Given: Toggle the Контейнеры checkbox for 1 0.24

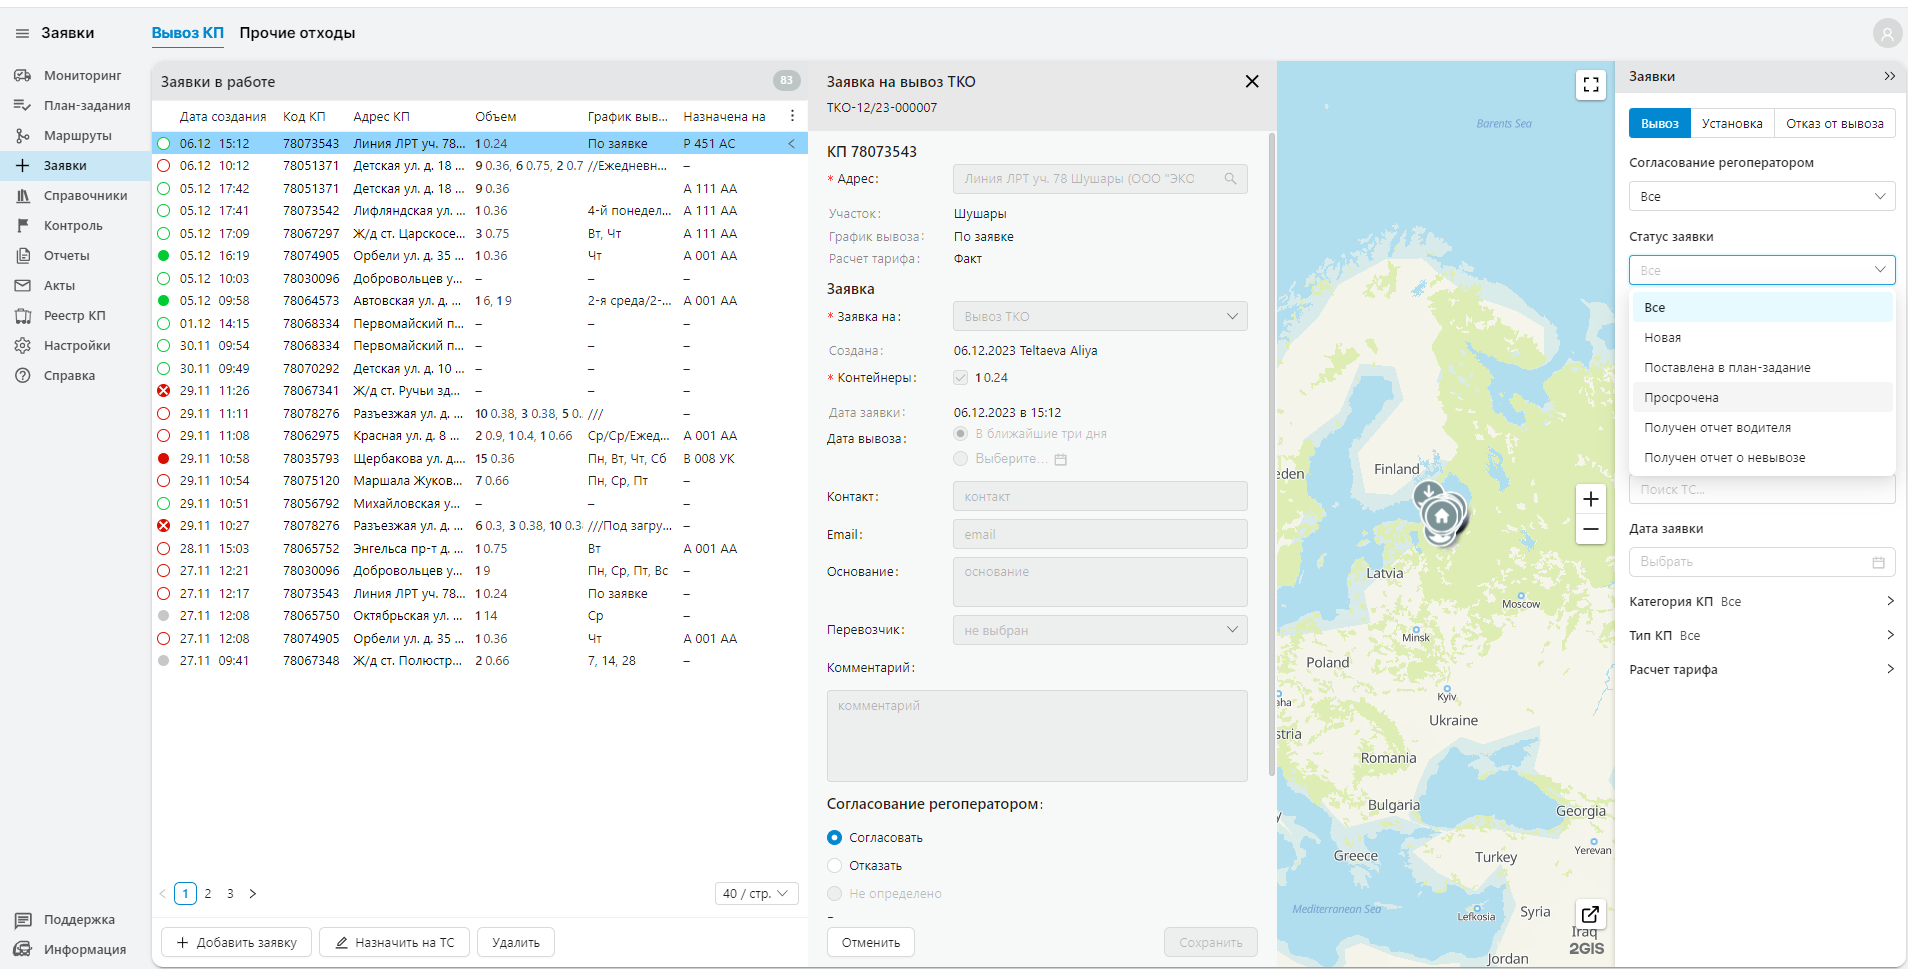Looking at the screenshot, I should pyautogui.click(x=961, y=378).
